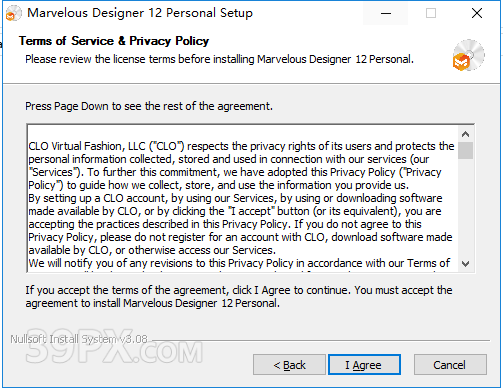Click the Marvelous Designer 12 Personal Setup title

(x=140, y=13)
